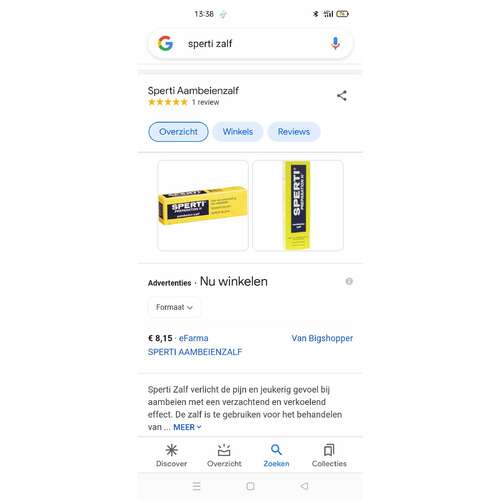The width and height of the screenshot is (500, 500).
Task: Share the Sperti Aambeienzalf product
Action: pos(342,96)
